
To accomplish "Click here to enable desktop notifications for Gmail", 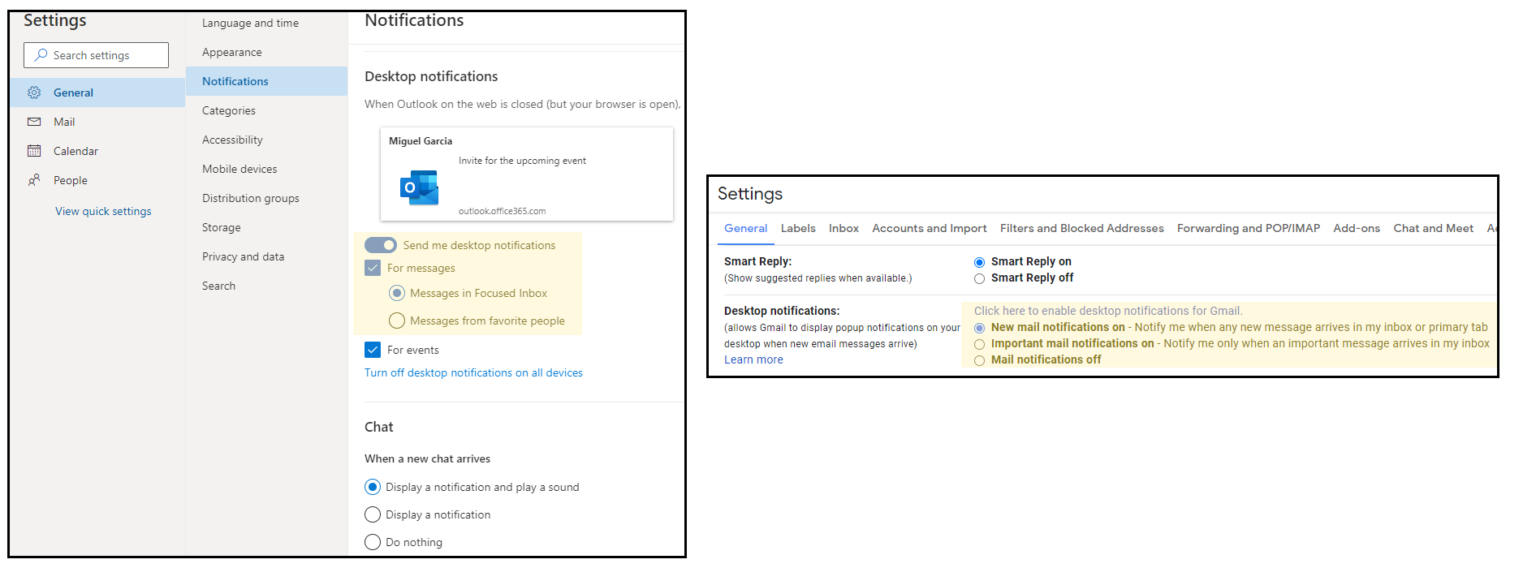I will (1108, 311).
